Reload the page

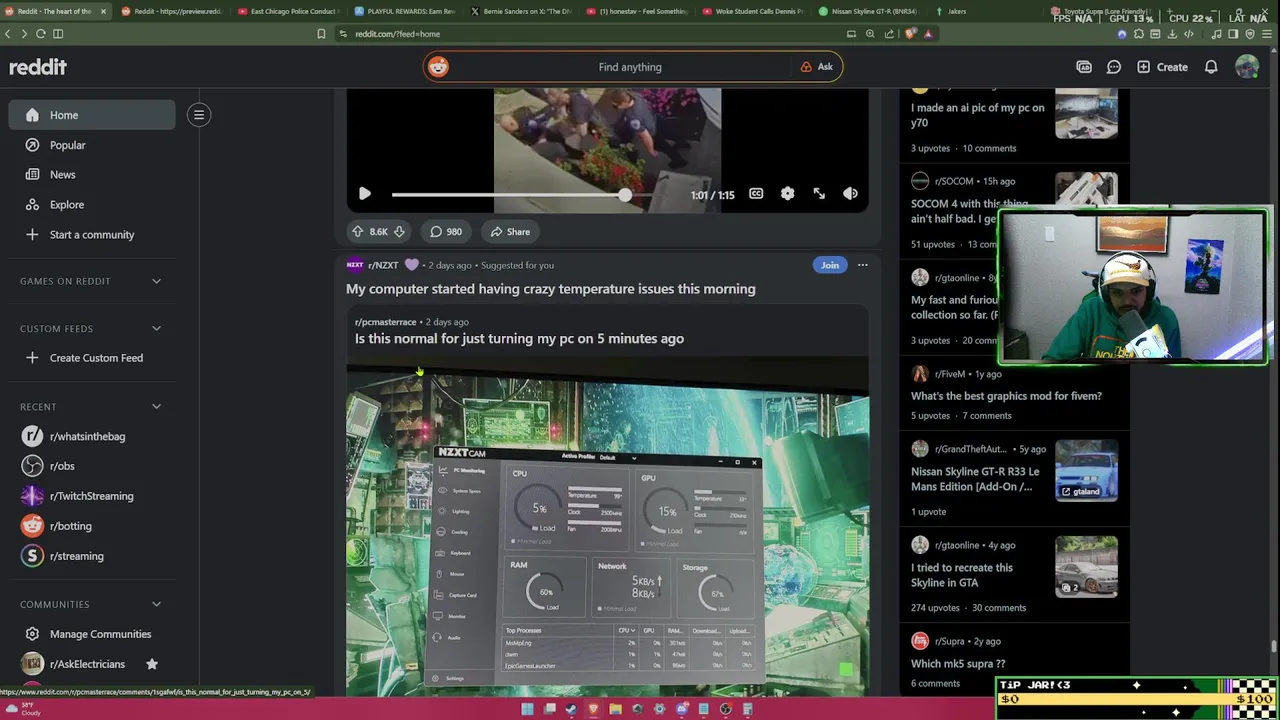pos(41,34)
